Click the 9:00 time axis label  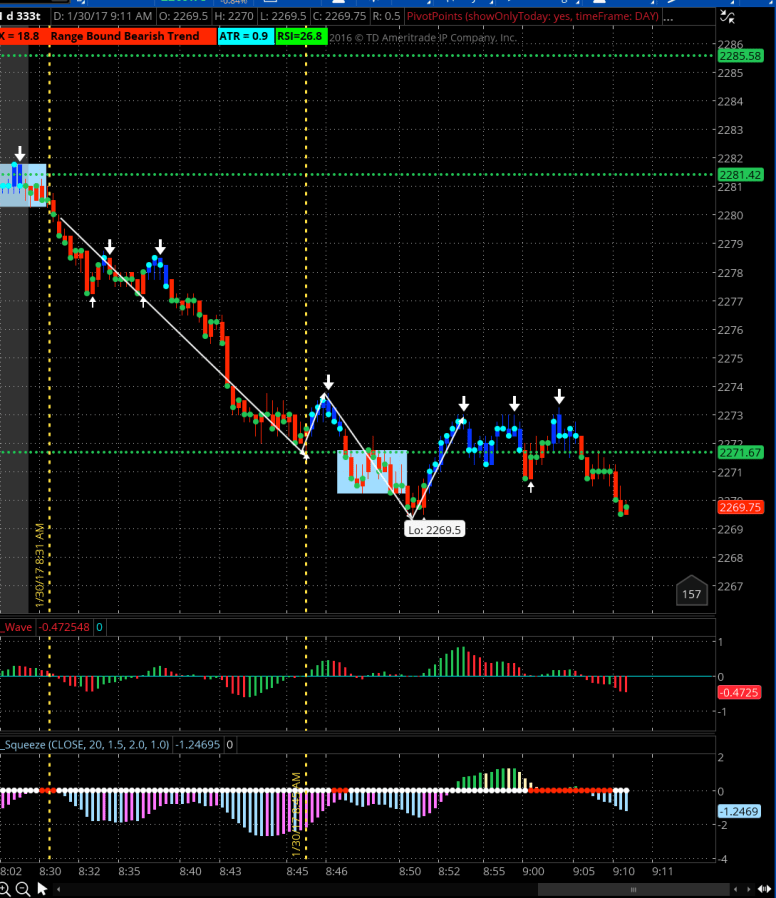pyautogui.click(x=533, y=871)
